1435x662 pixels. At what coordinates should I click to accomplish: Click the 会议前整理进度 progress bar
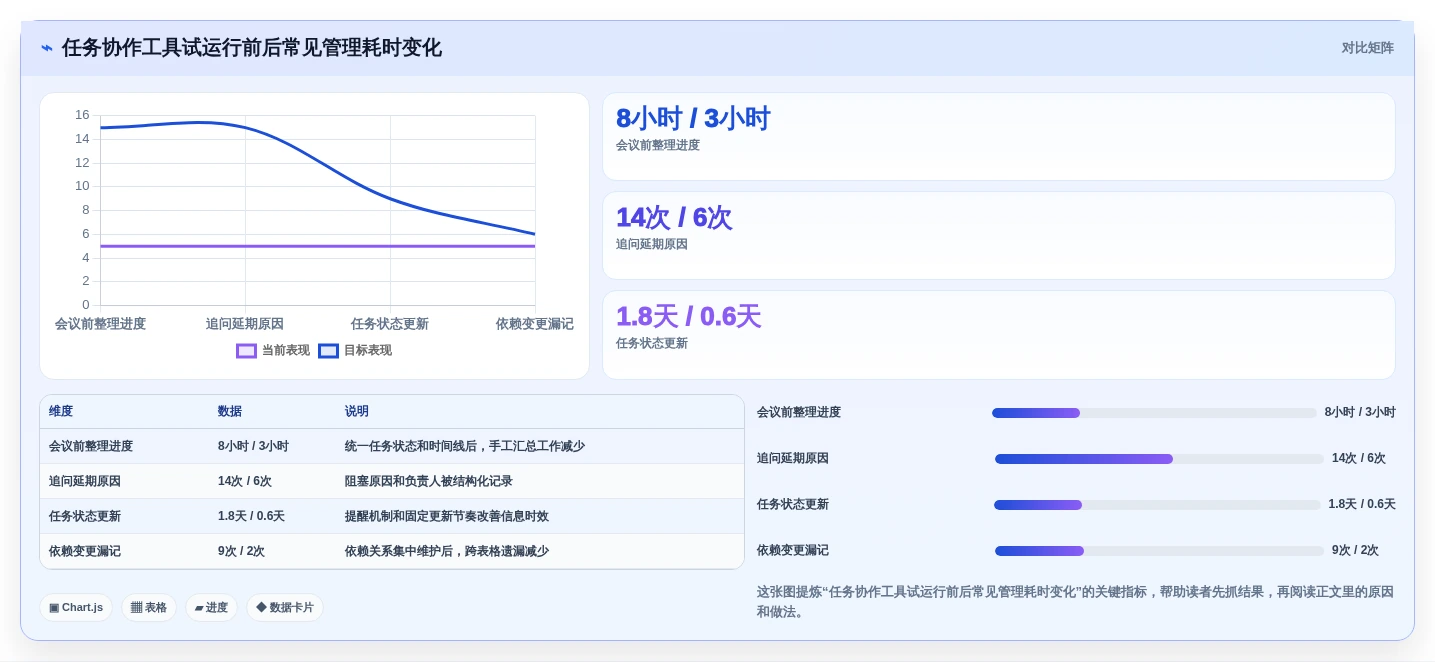pyautogui.click(x=1154, y=413)
